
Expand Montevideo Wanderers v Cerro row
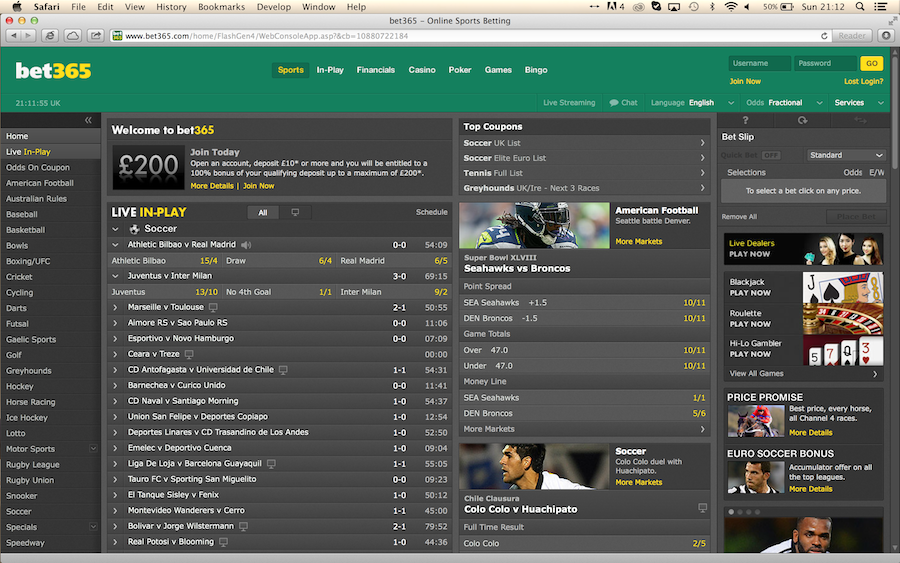[115, 511]
